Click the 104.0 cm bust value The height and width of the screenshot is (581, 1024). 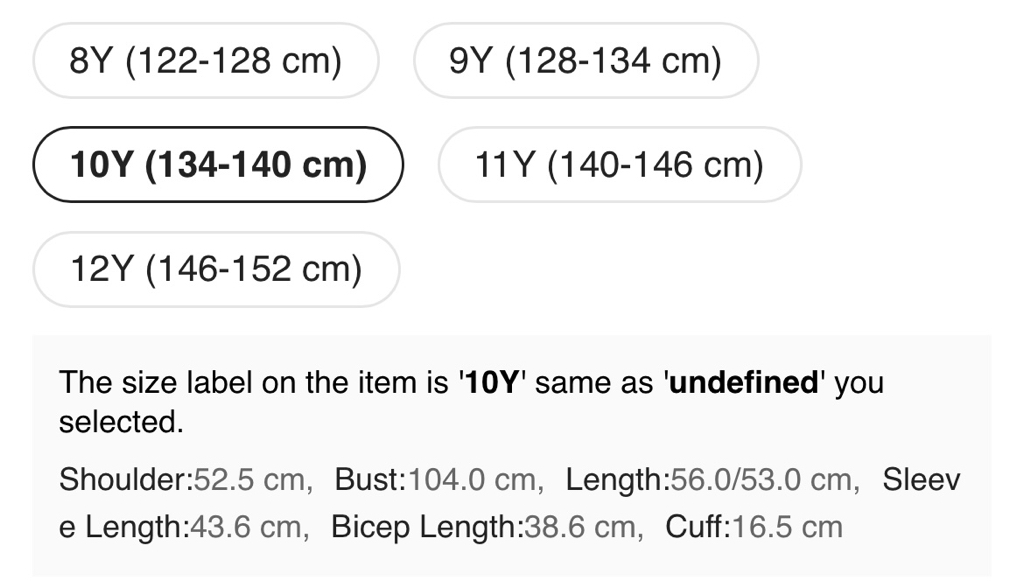[x=472, y=480]
